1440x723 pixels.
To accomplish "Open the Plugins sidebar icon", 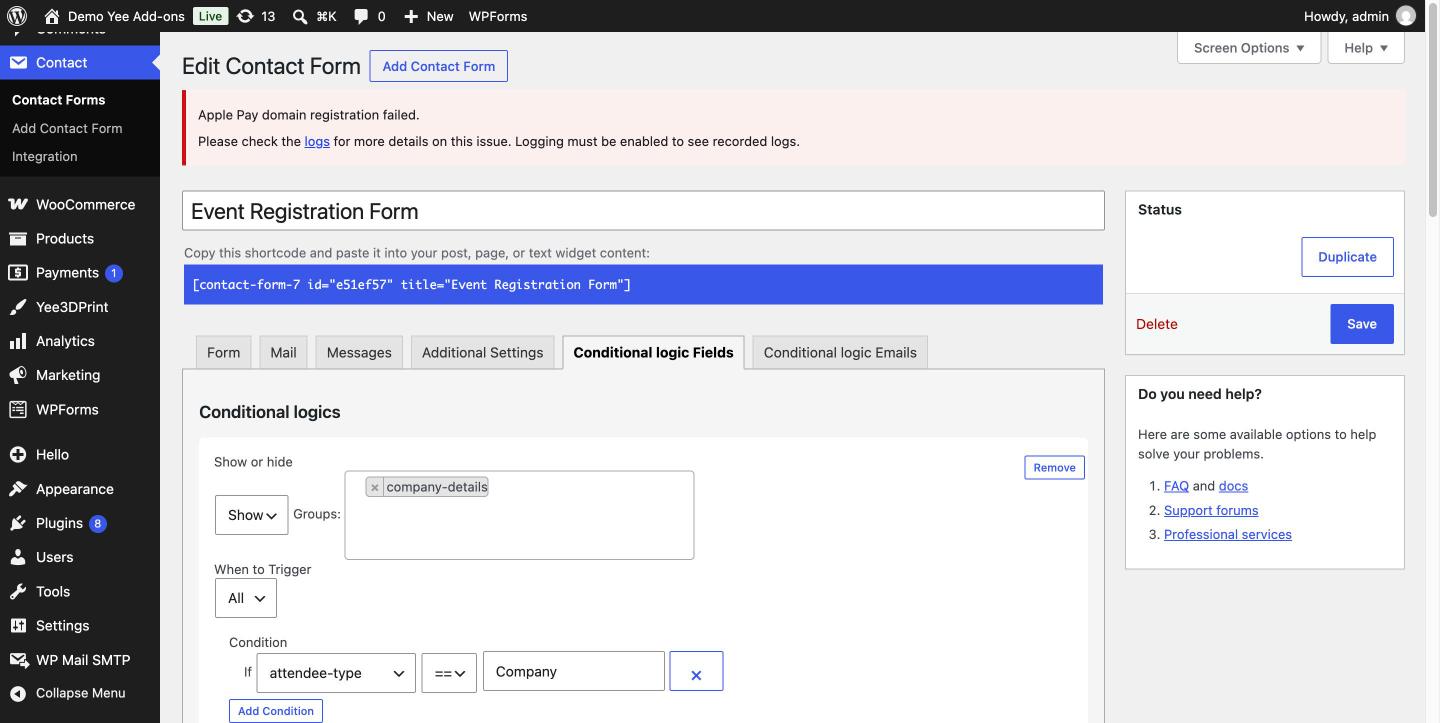I will (18, 523).
